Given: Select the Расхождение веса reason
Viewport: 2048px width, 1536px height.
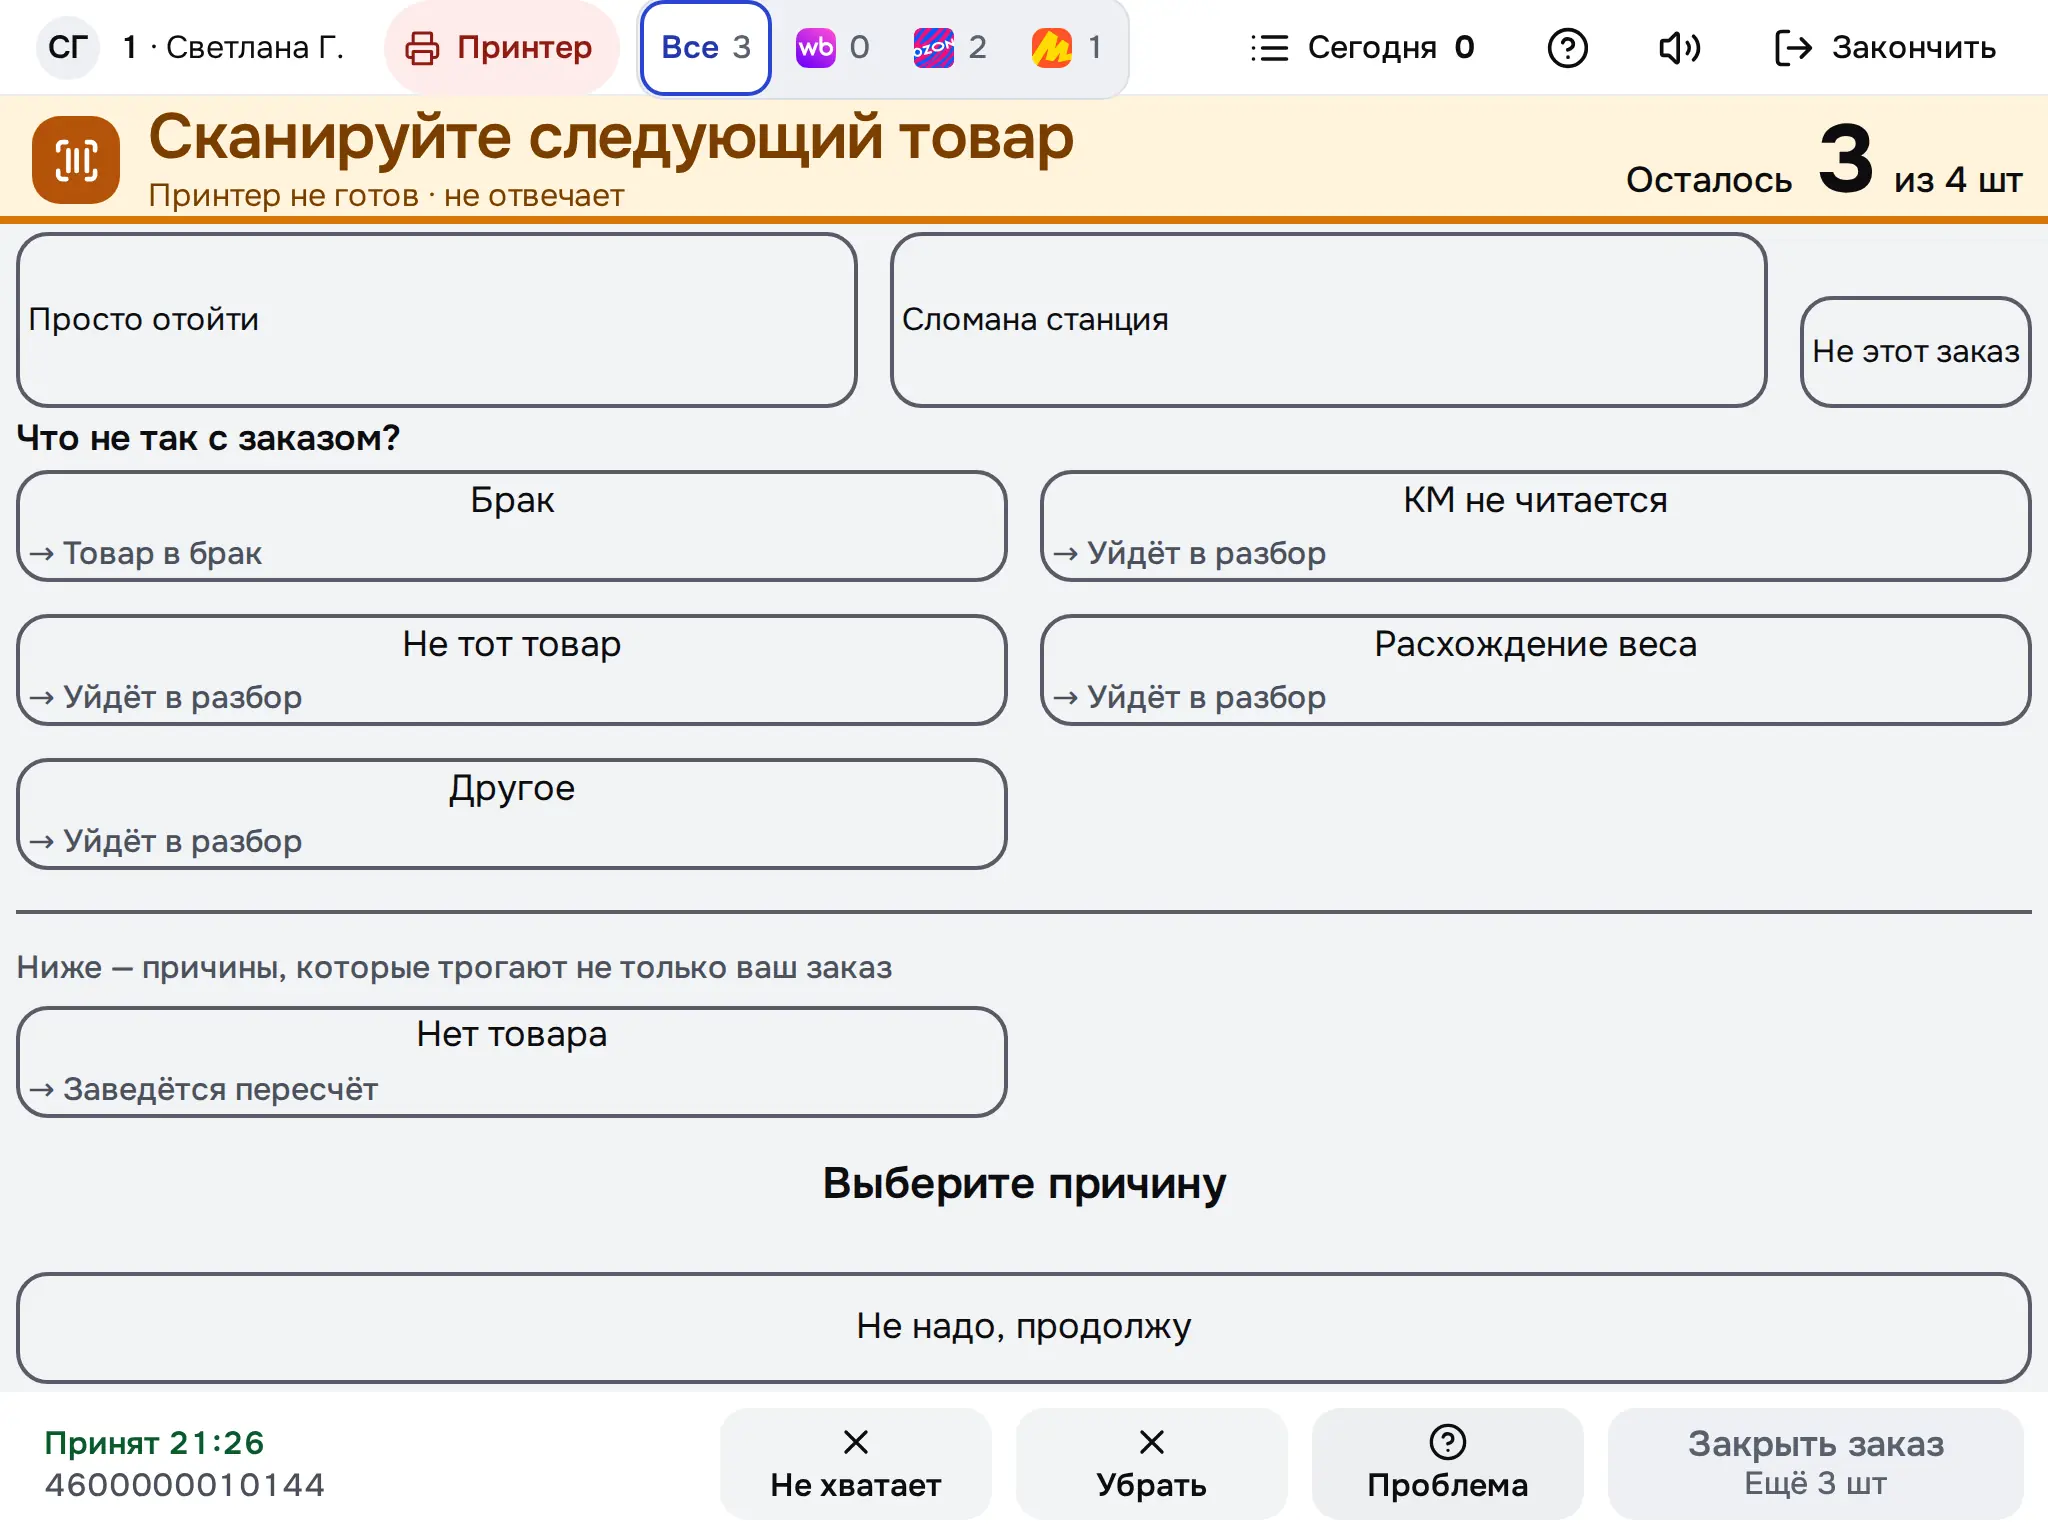Looking at the screenshot, I should 1536,670.
